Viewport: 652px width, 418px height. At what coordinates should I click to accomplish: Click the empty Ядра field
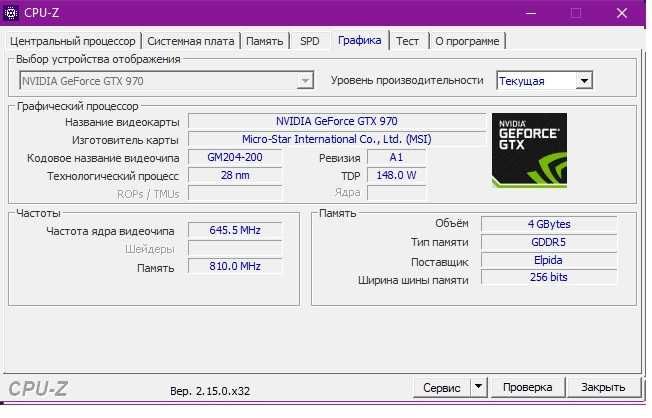[x=396, y=193]
